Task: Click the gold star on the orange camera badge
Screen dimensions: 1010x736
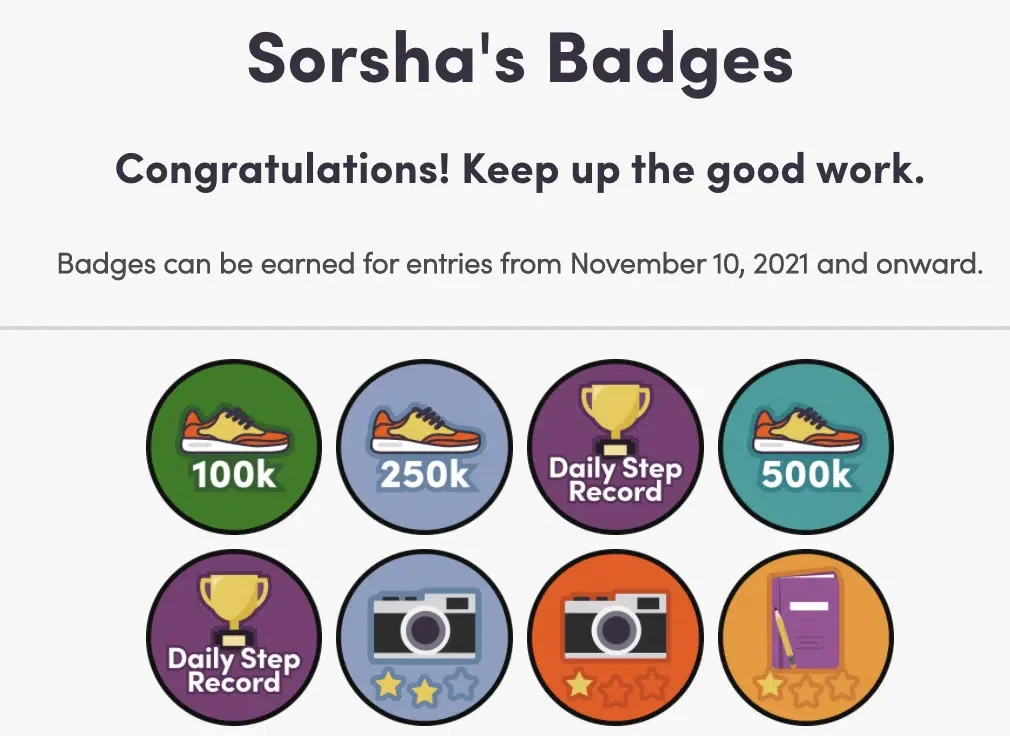Action: pyautogui.click(x=580, y=684)
